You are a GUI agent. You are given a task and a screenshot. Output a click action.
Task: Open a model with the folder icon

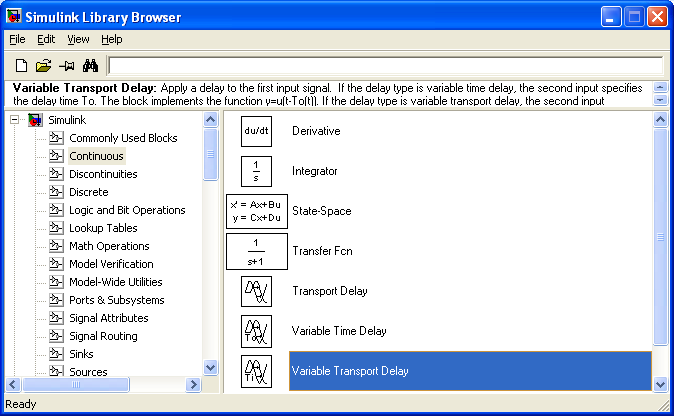point(43,66)
